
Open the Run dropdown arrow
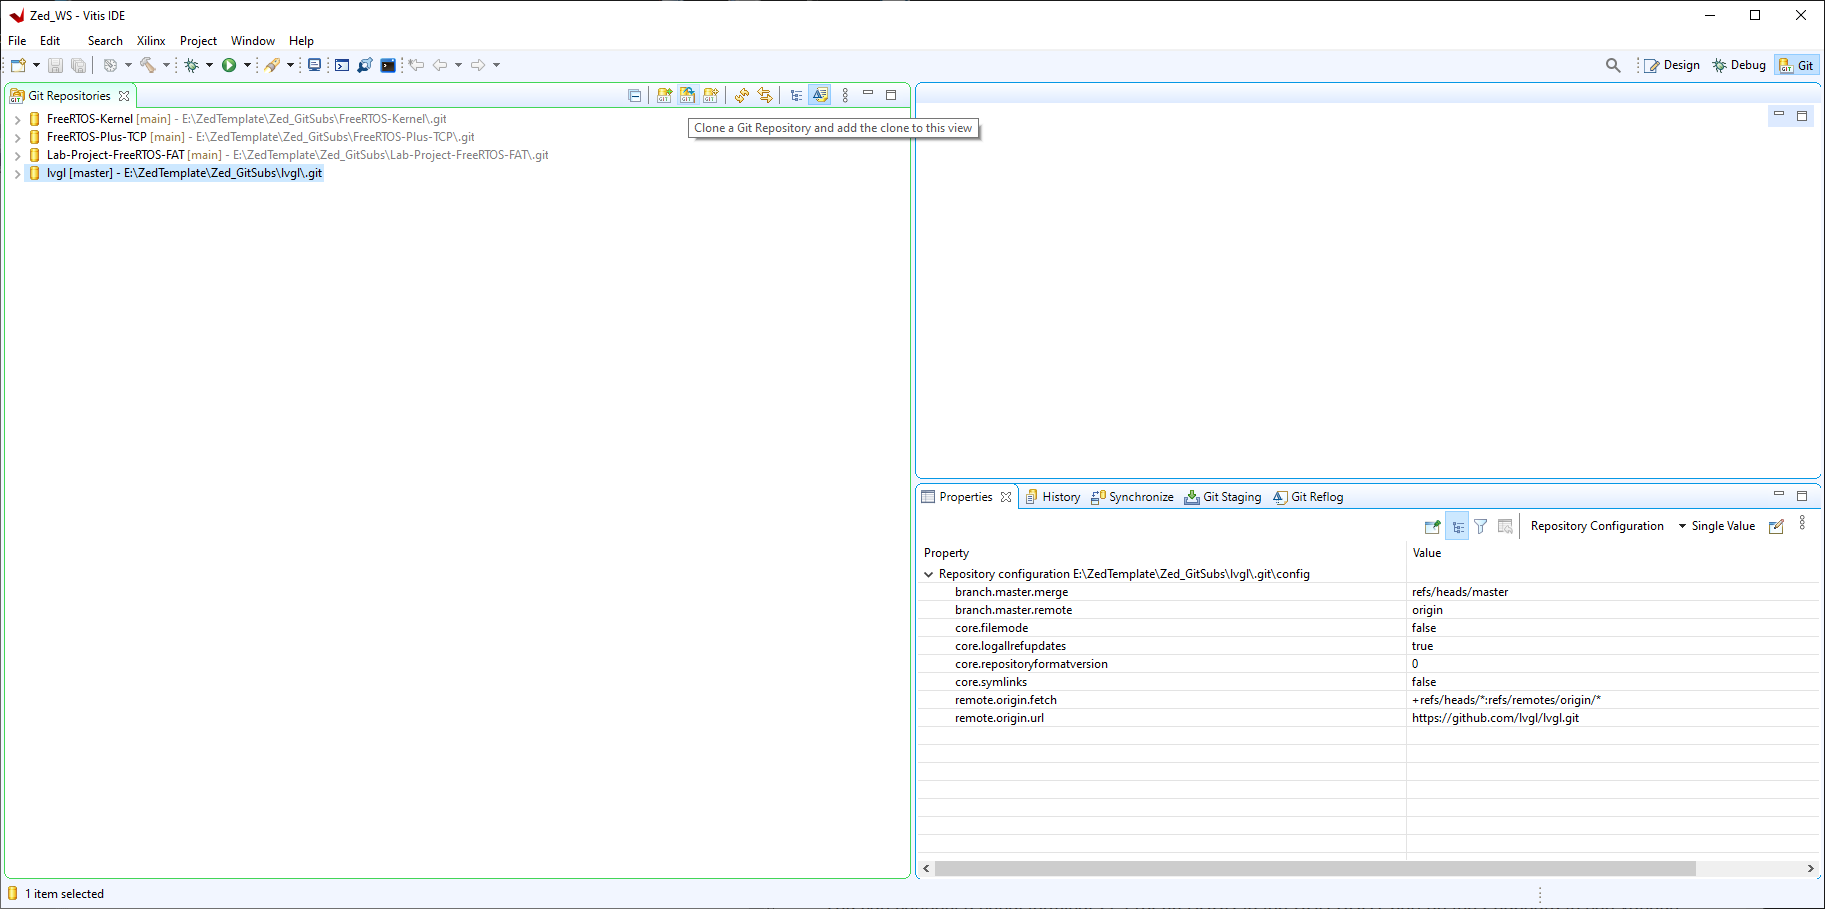(x=247, y=65)
